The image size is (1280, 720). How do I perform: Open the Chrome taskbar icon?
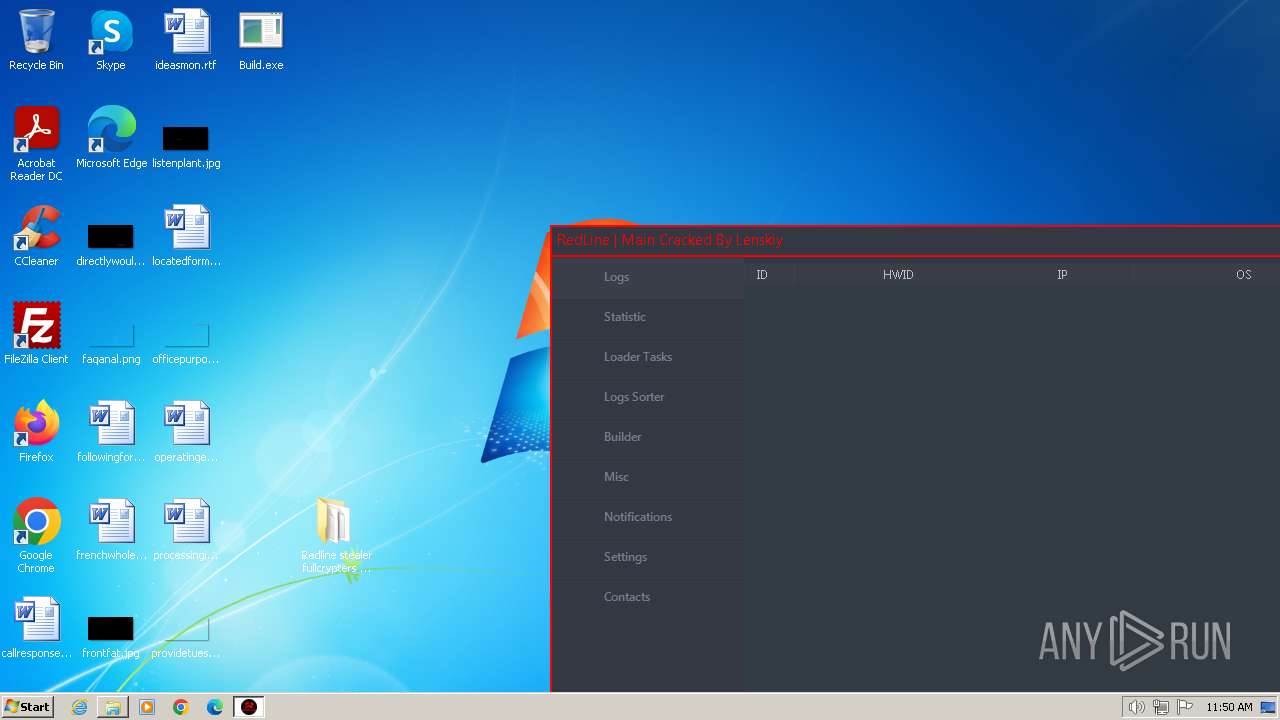coord(181,707)
